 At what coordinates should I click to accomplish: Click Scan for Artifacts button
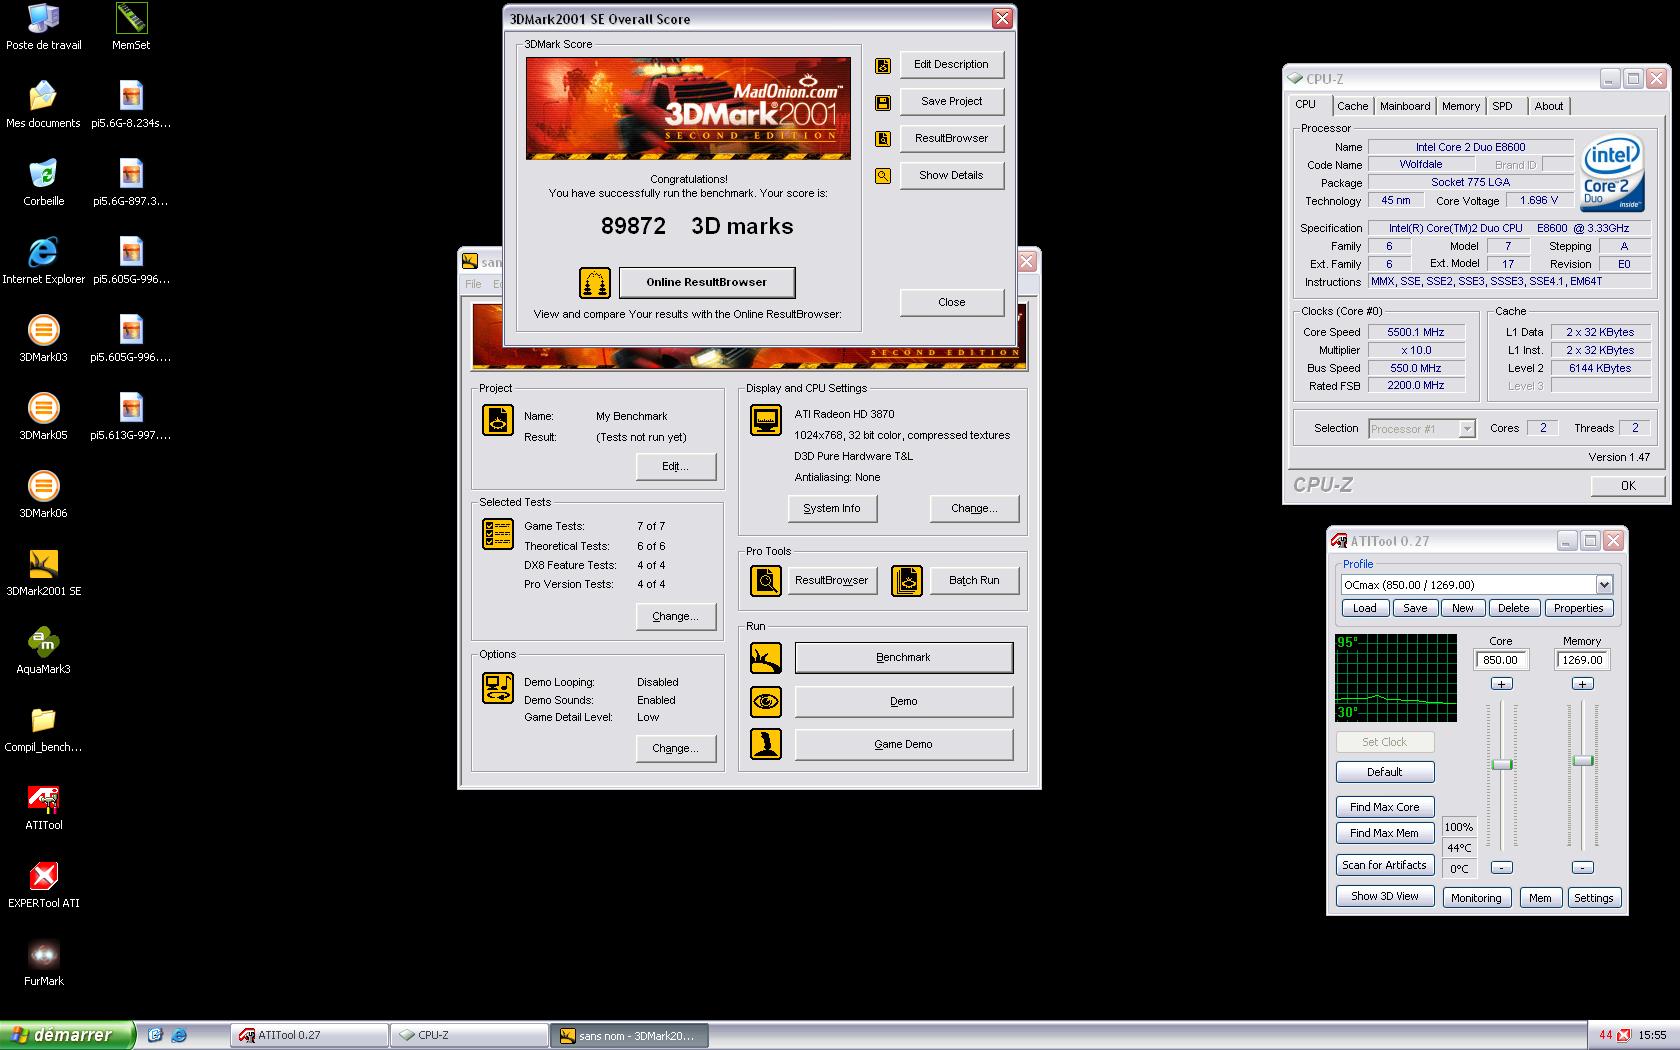[1384, 866]
